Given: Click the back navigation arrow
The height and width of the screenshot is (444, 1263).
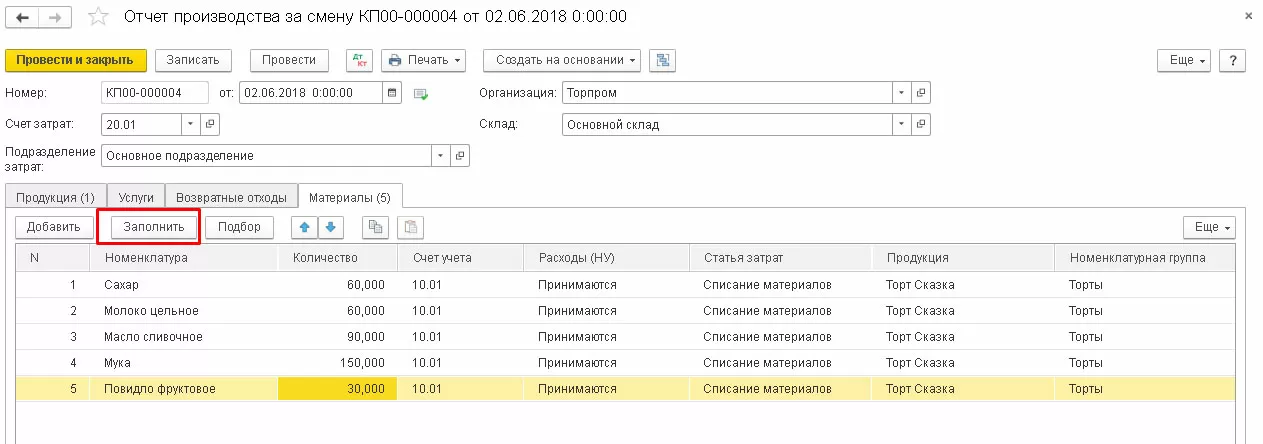Looking at the screenshot, I should point(24,17).
